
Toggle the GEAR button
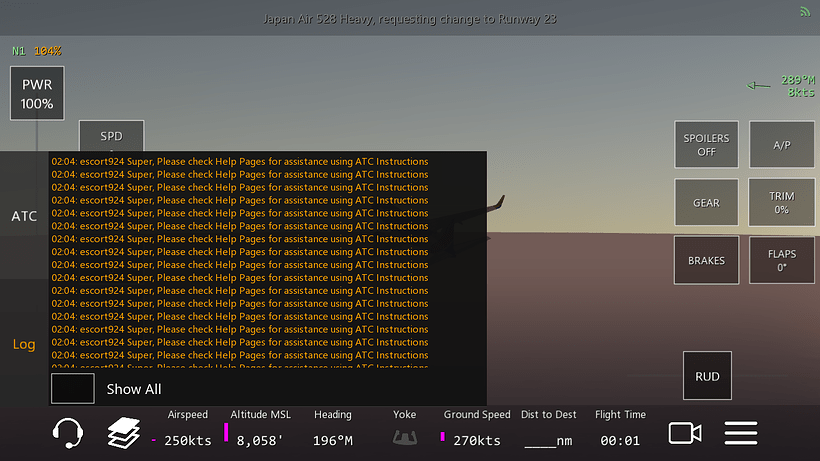coord(706,202)
